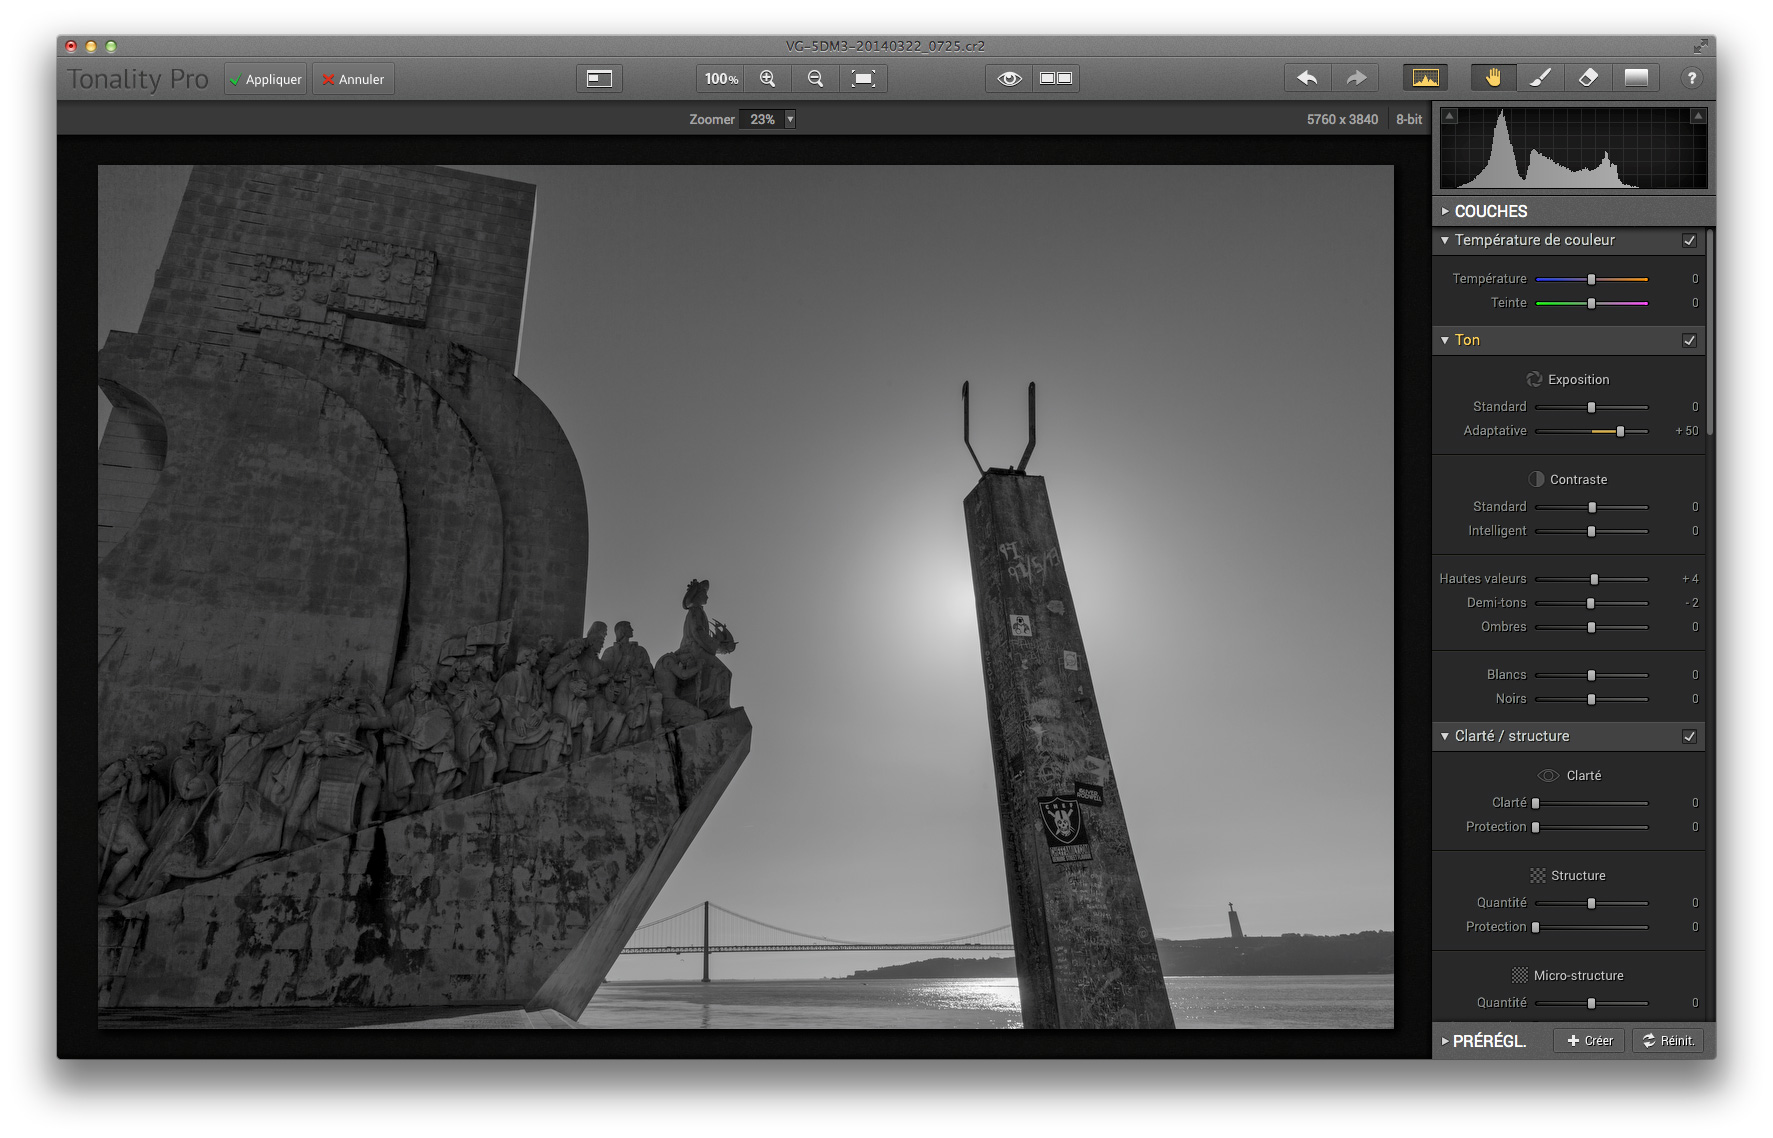
Task: Click the Exposition icon
Action: click(x=1534, y=379)
